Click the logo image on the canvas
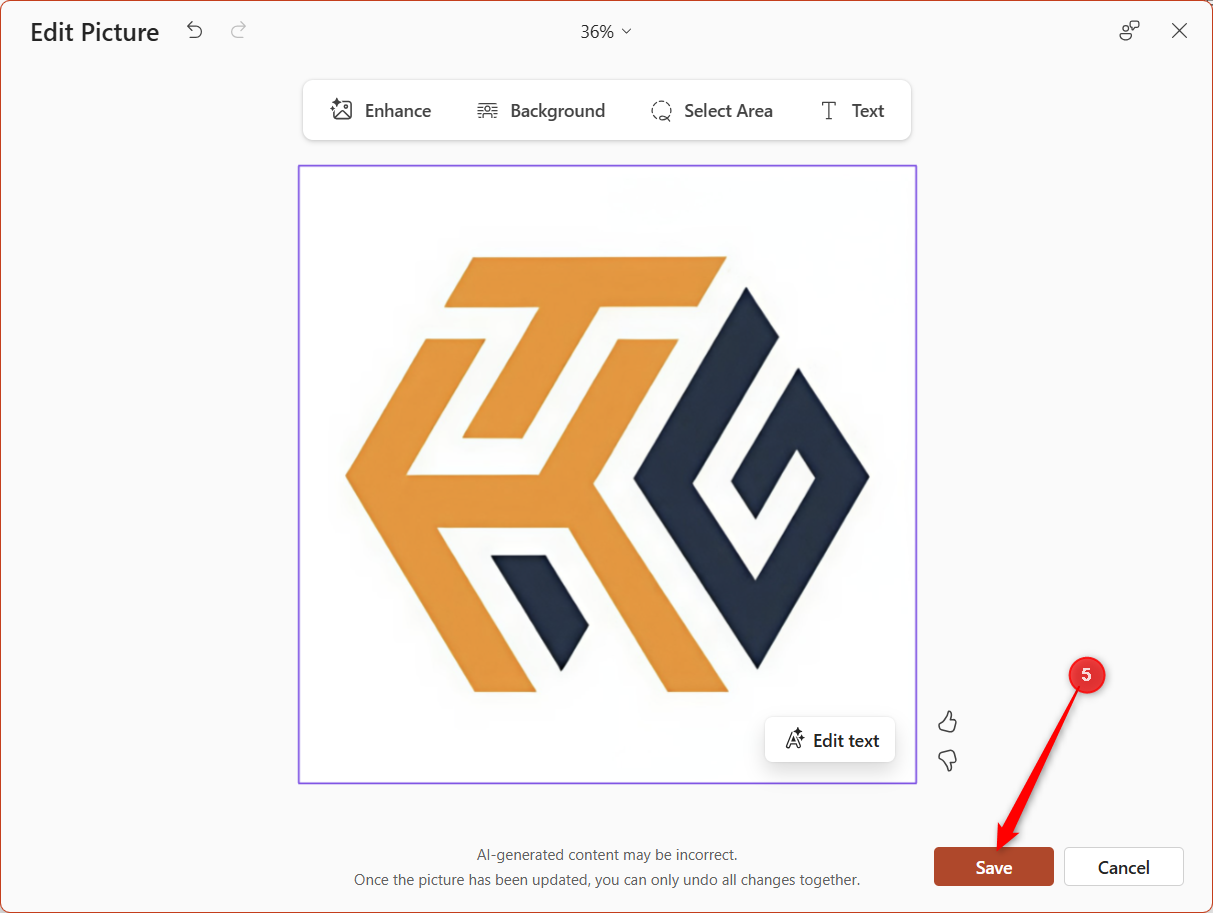Screen dimensions: 1213x913 coord(607,474)
